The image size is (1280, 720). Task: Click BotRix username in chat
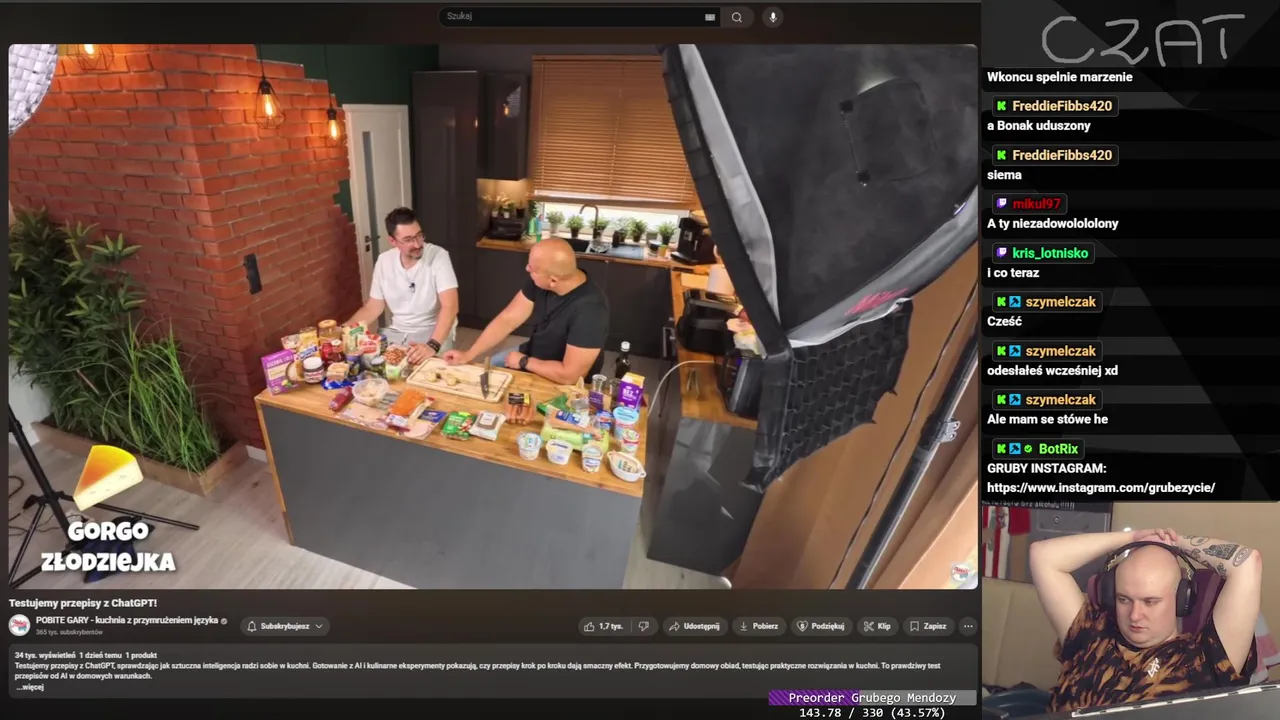pos(1058,449)
